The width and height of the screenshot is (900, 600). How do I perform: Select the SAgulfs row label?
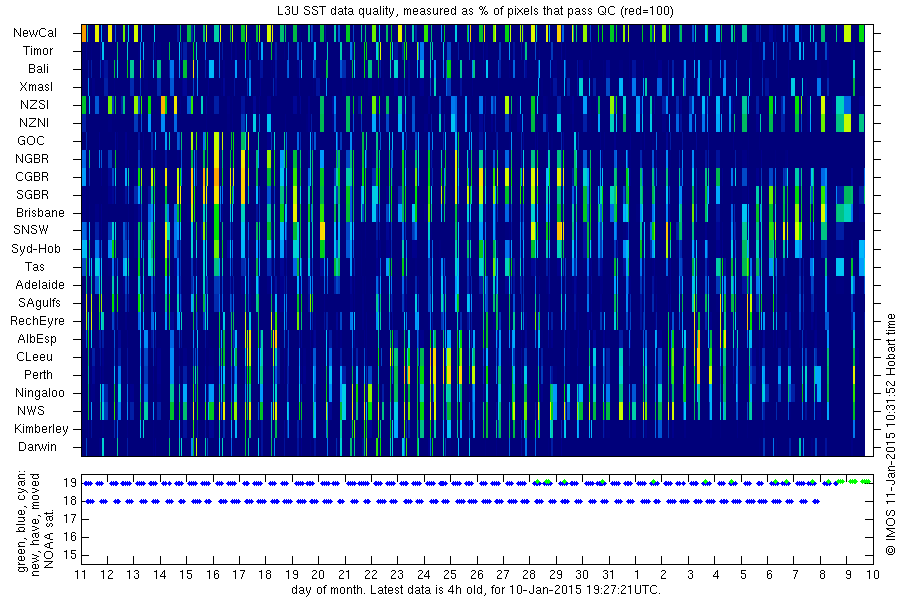[x=39, y=303]
